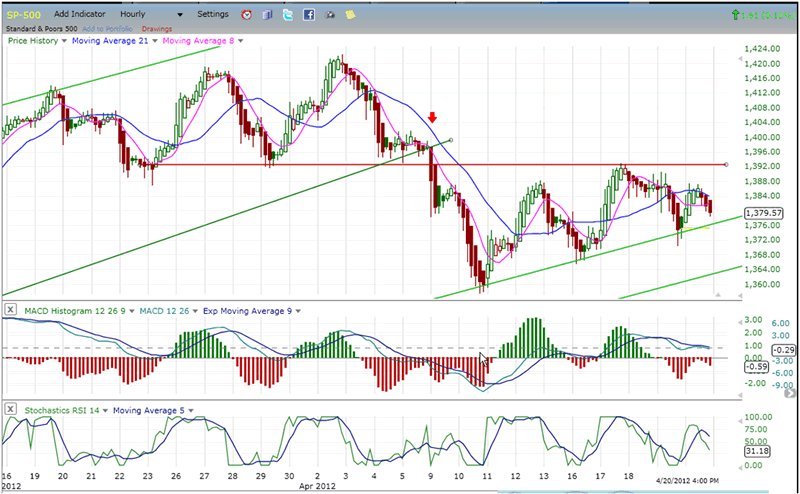The width and height of the screenshot is (800, 494).
Task: Click the Twitter share icon
Action: click(x=288, y=16)
